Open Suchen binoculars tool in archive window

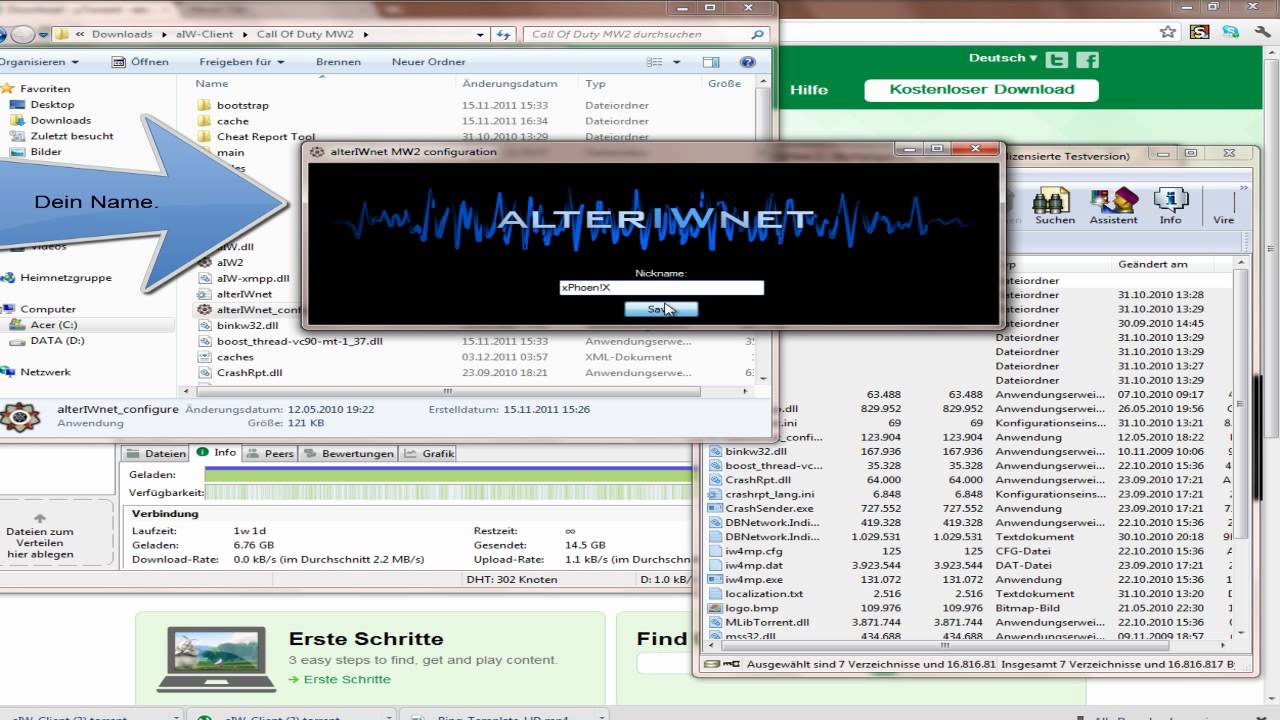point(1054,206)
